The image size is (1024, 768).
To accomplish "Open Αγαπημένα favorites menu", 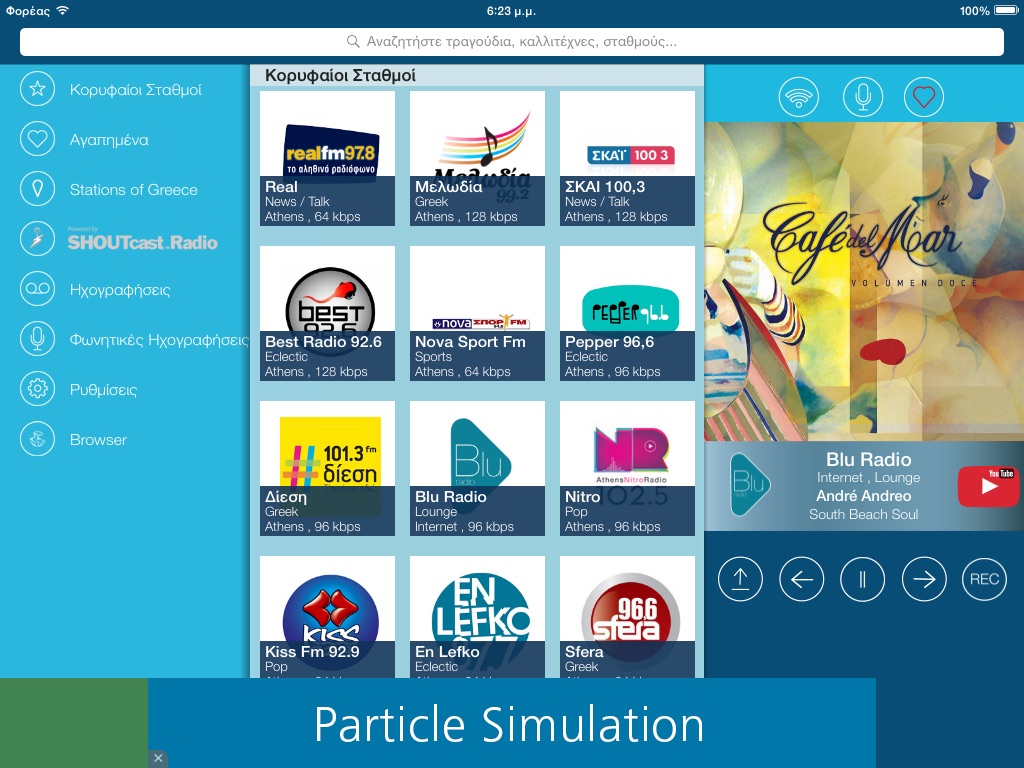I will point(109,140).
